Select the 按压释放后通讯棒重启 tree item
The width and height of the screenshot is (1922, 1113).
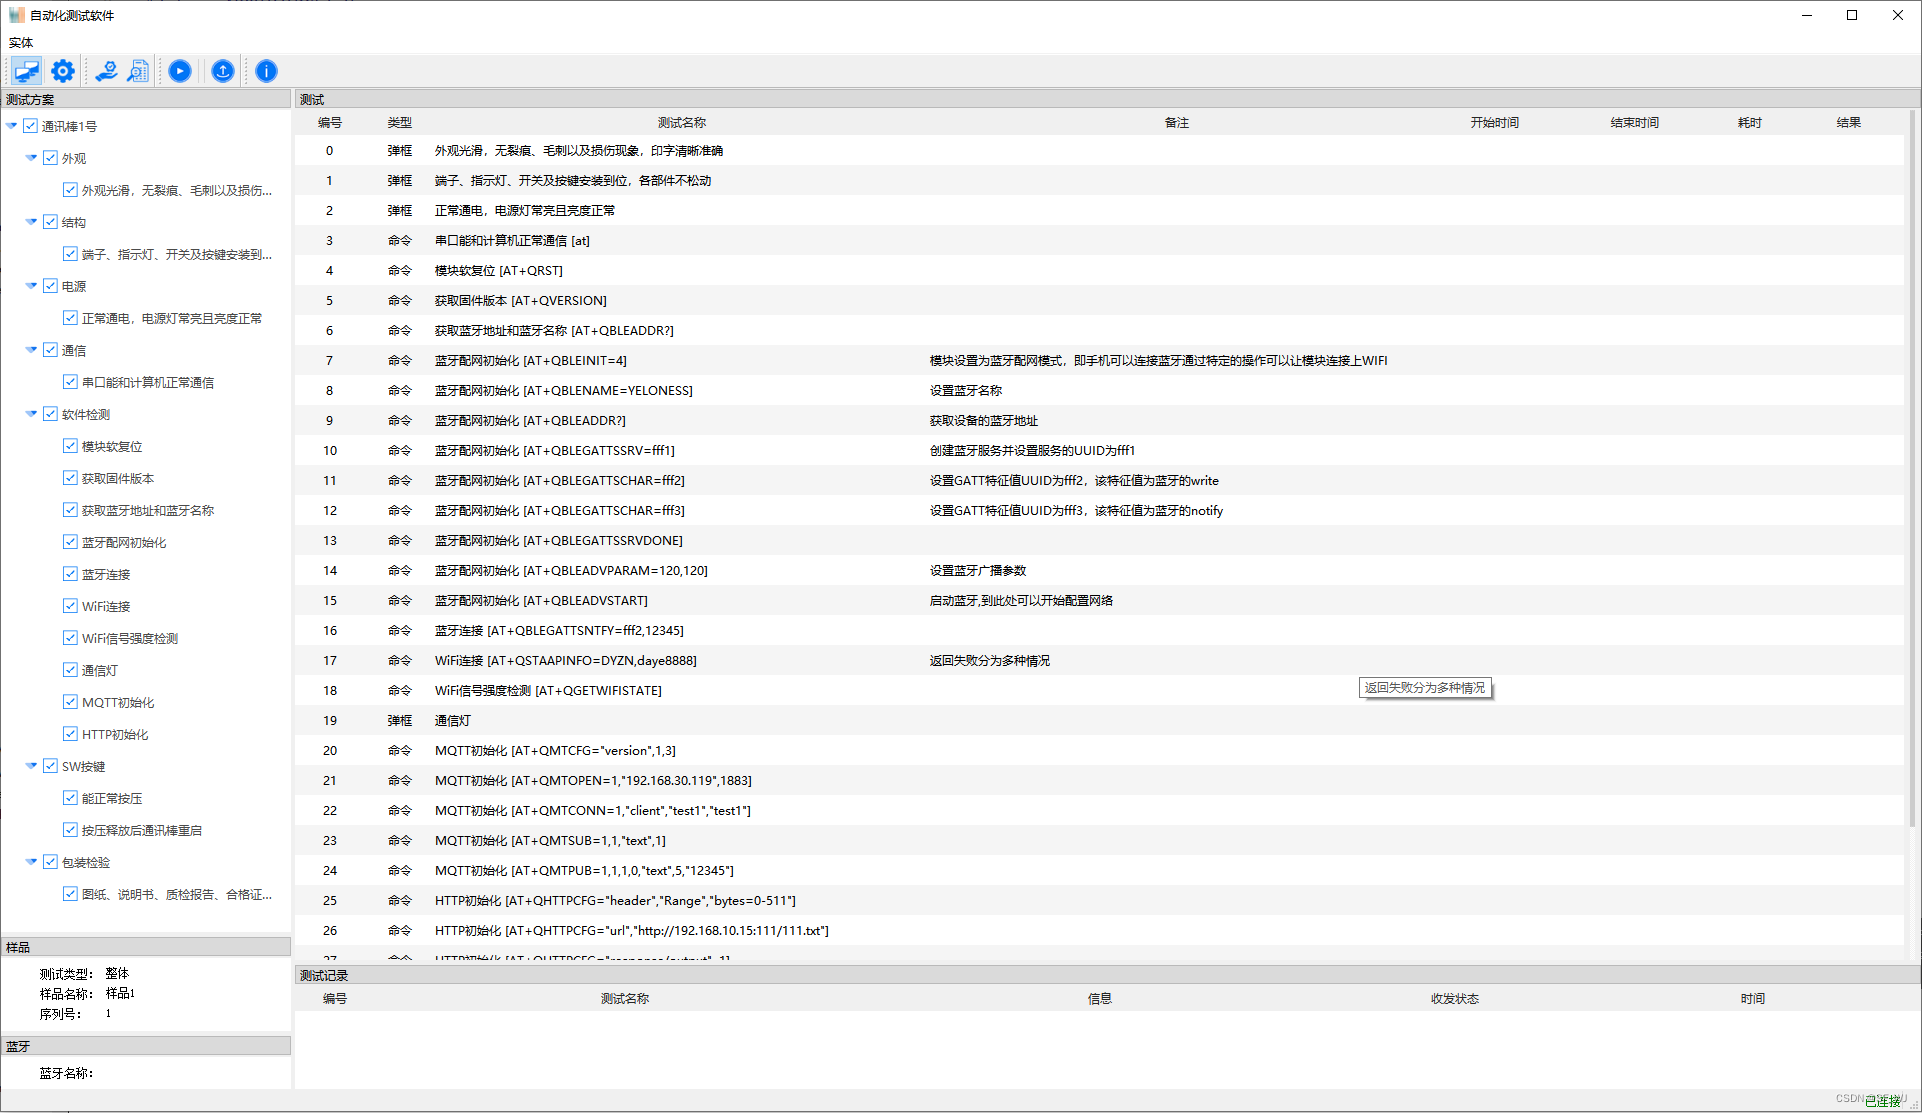click(142, 830)
